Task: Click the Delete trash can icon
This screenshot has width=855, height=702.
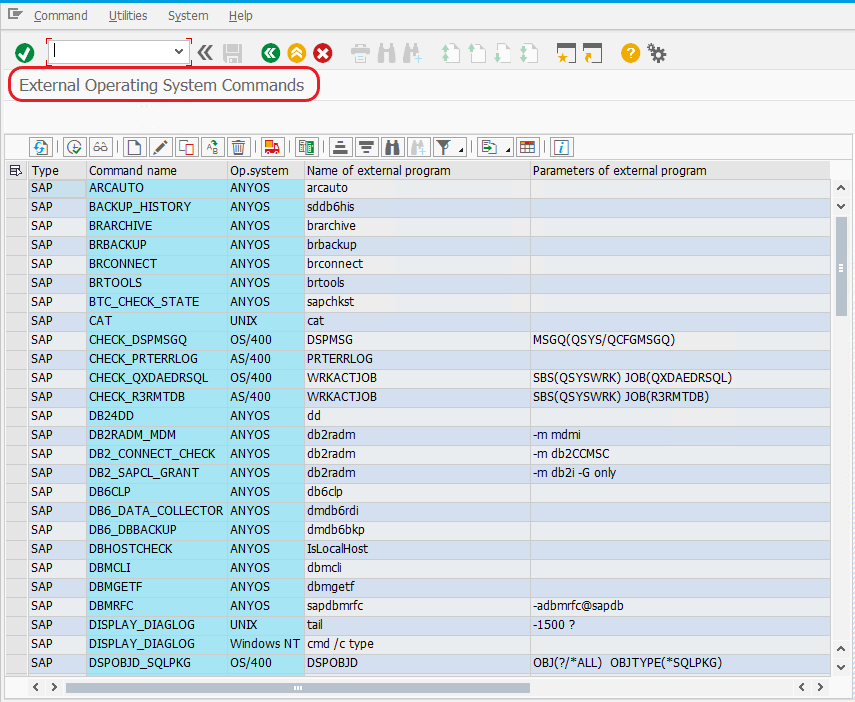Action: (x=238, y=147)
